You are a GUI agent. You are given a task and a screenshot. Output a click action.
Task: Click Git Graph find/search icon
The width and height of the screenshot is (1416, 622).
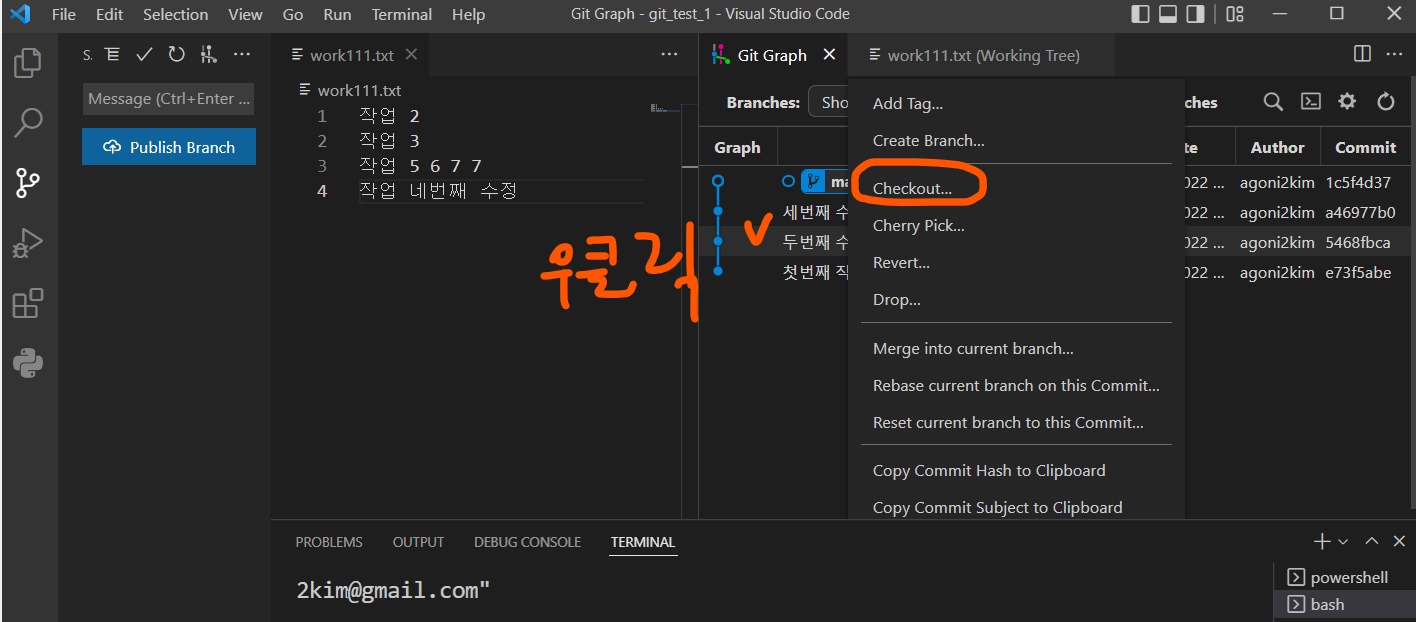(1273, 102)
